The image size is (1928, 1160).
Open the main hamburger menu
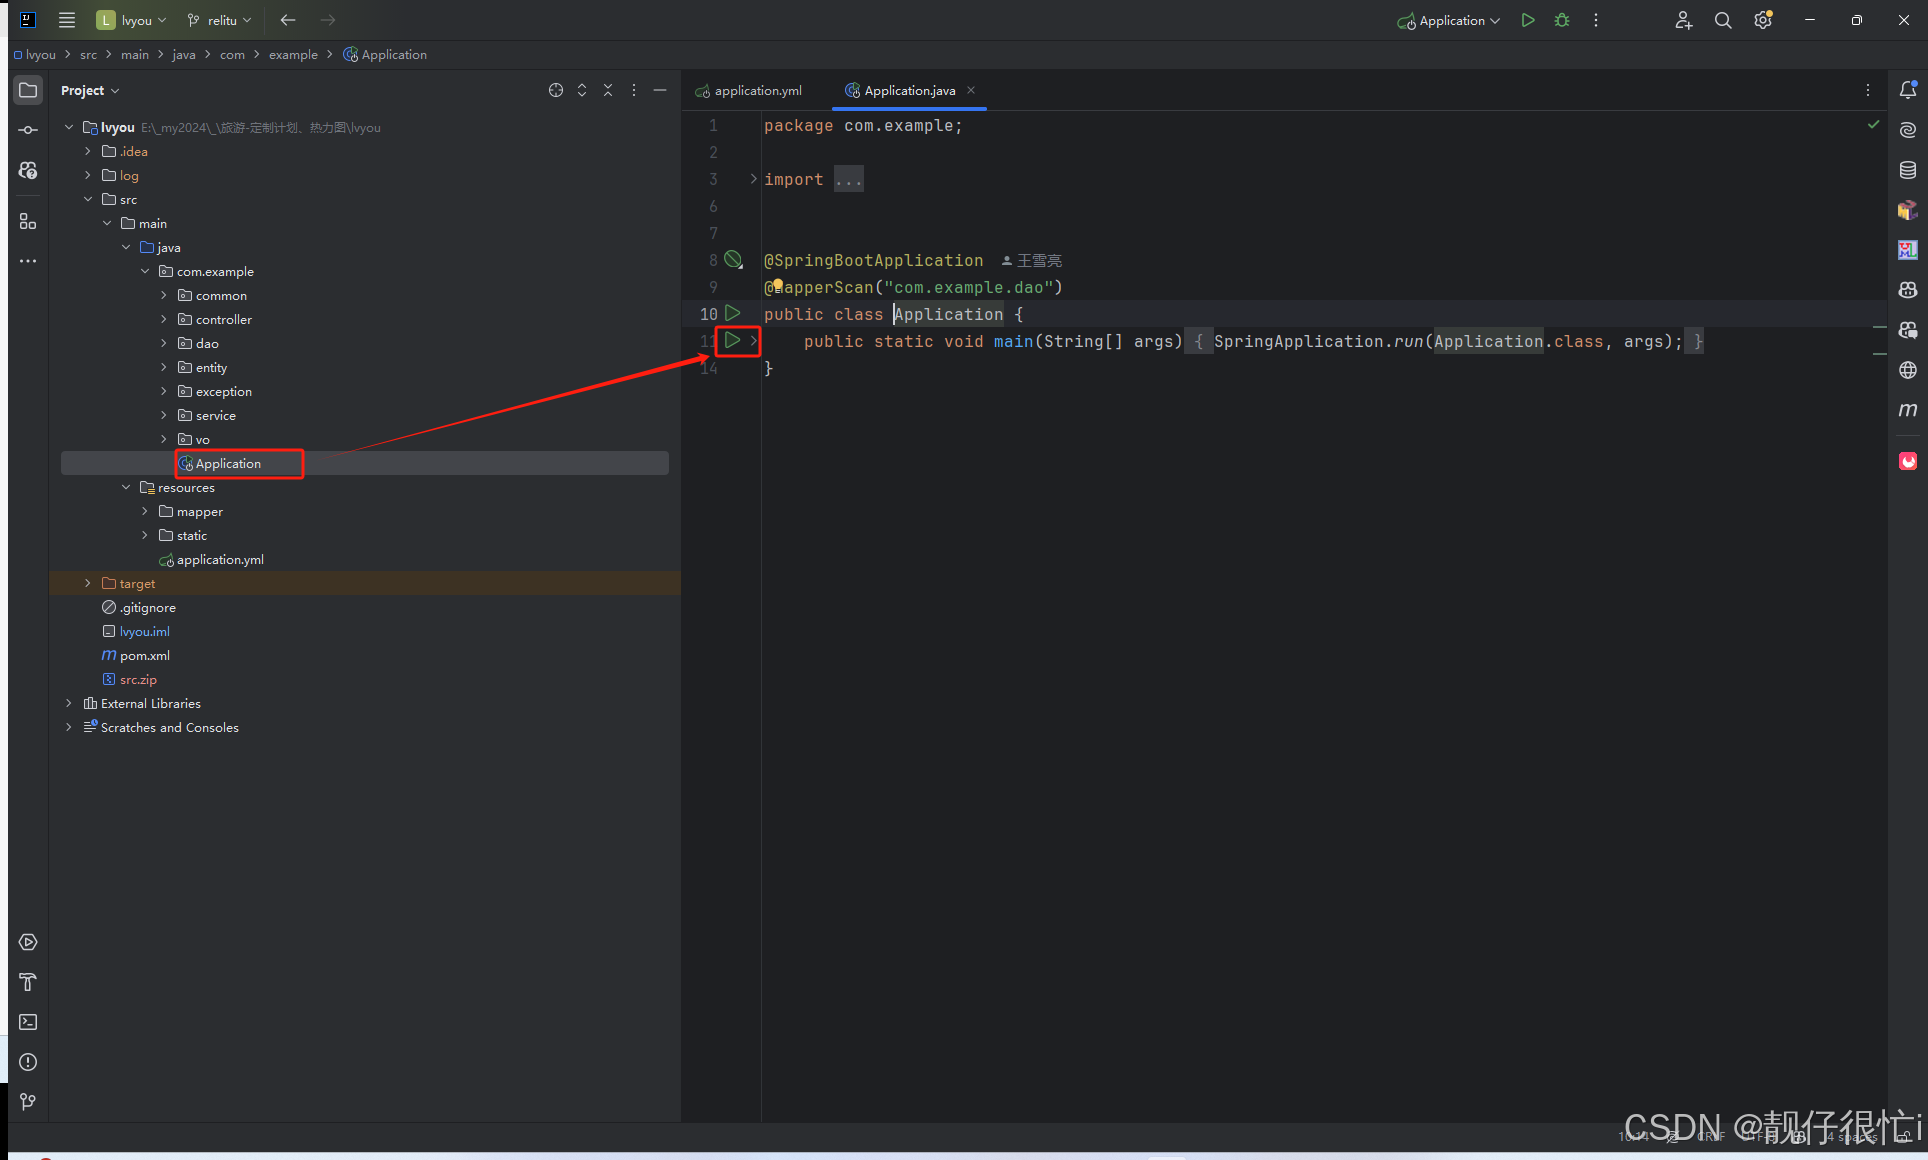click(67, 20)
